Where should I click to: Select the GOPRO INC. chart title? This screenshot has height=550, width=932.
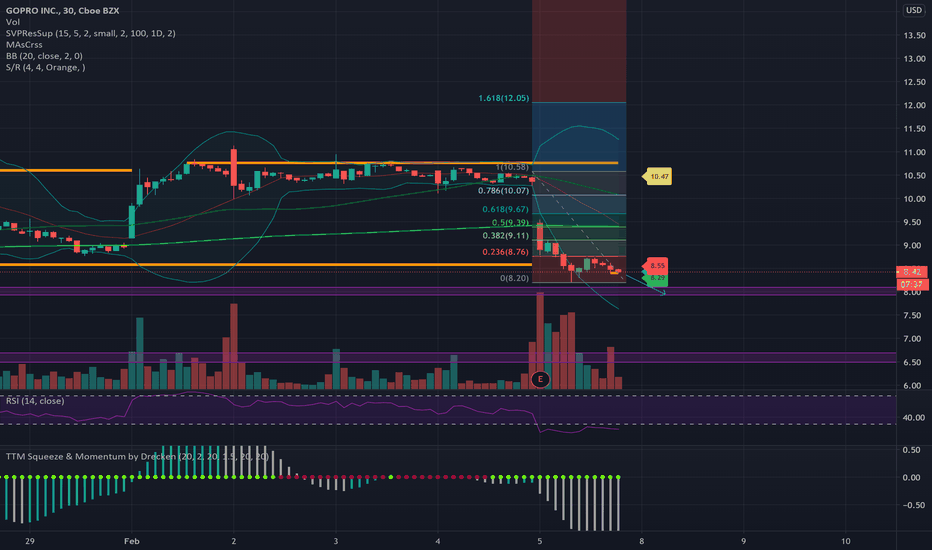62,11
